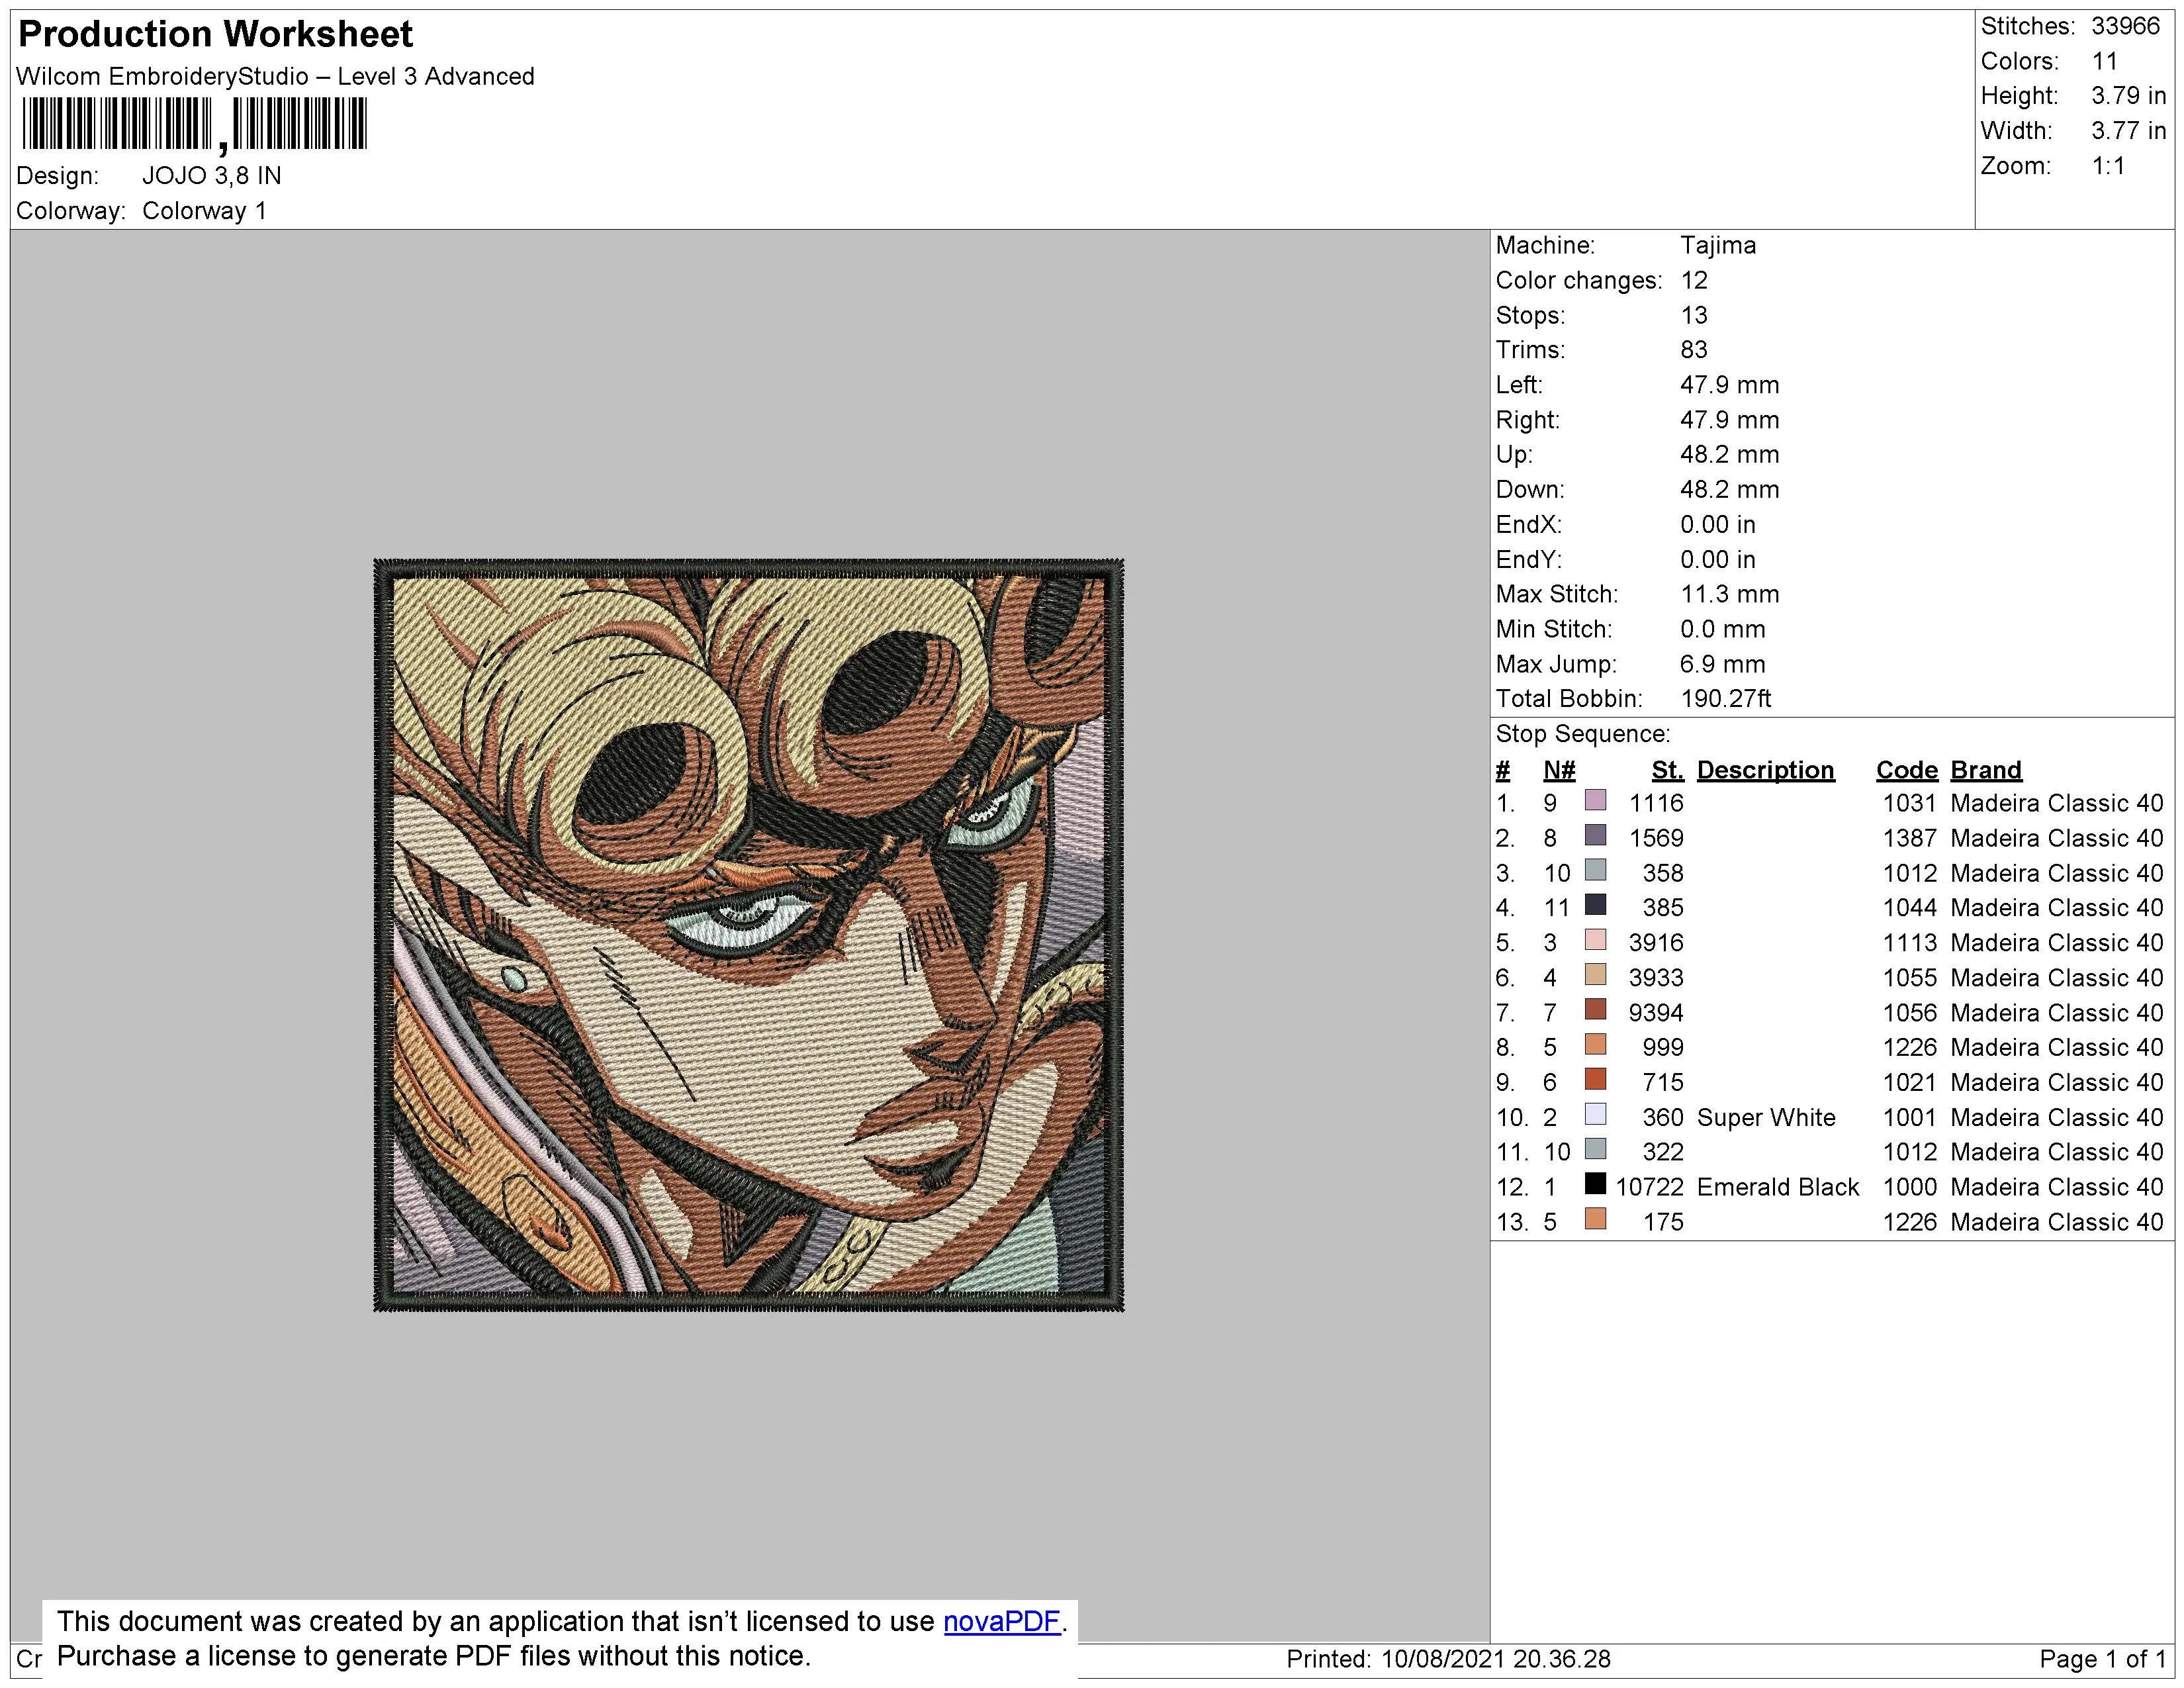
Task: Click the stop 13 orange swatch
Action: 1596,1219
